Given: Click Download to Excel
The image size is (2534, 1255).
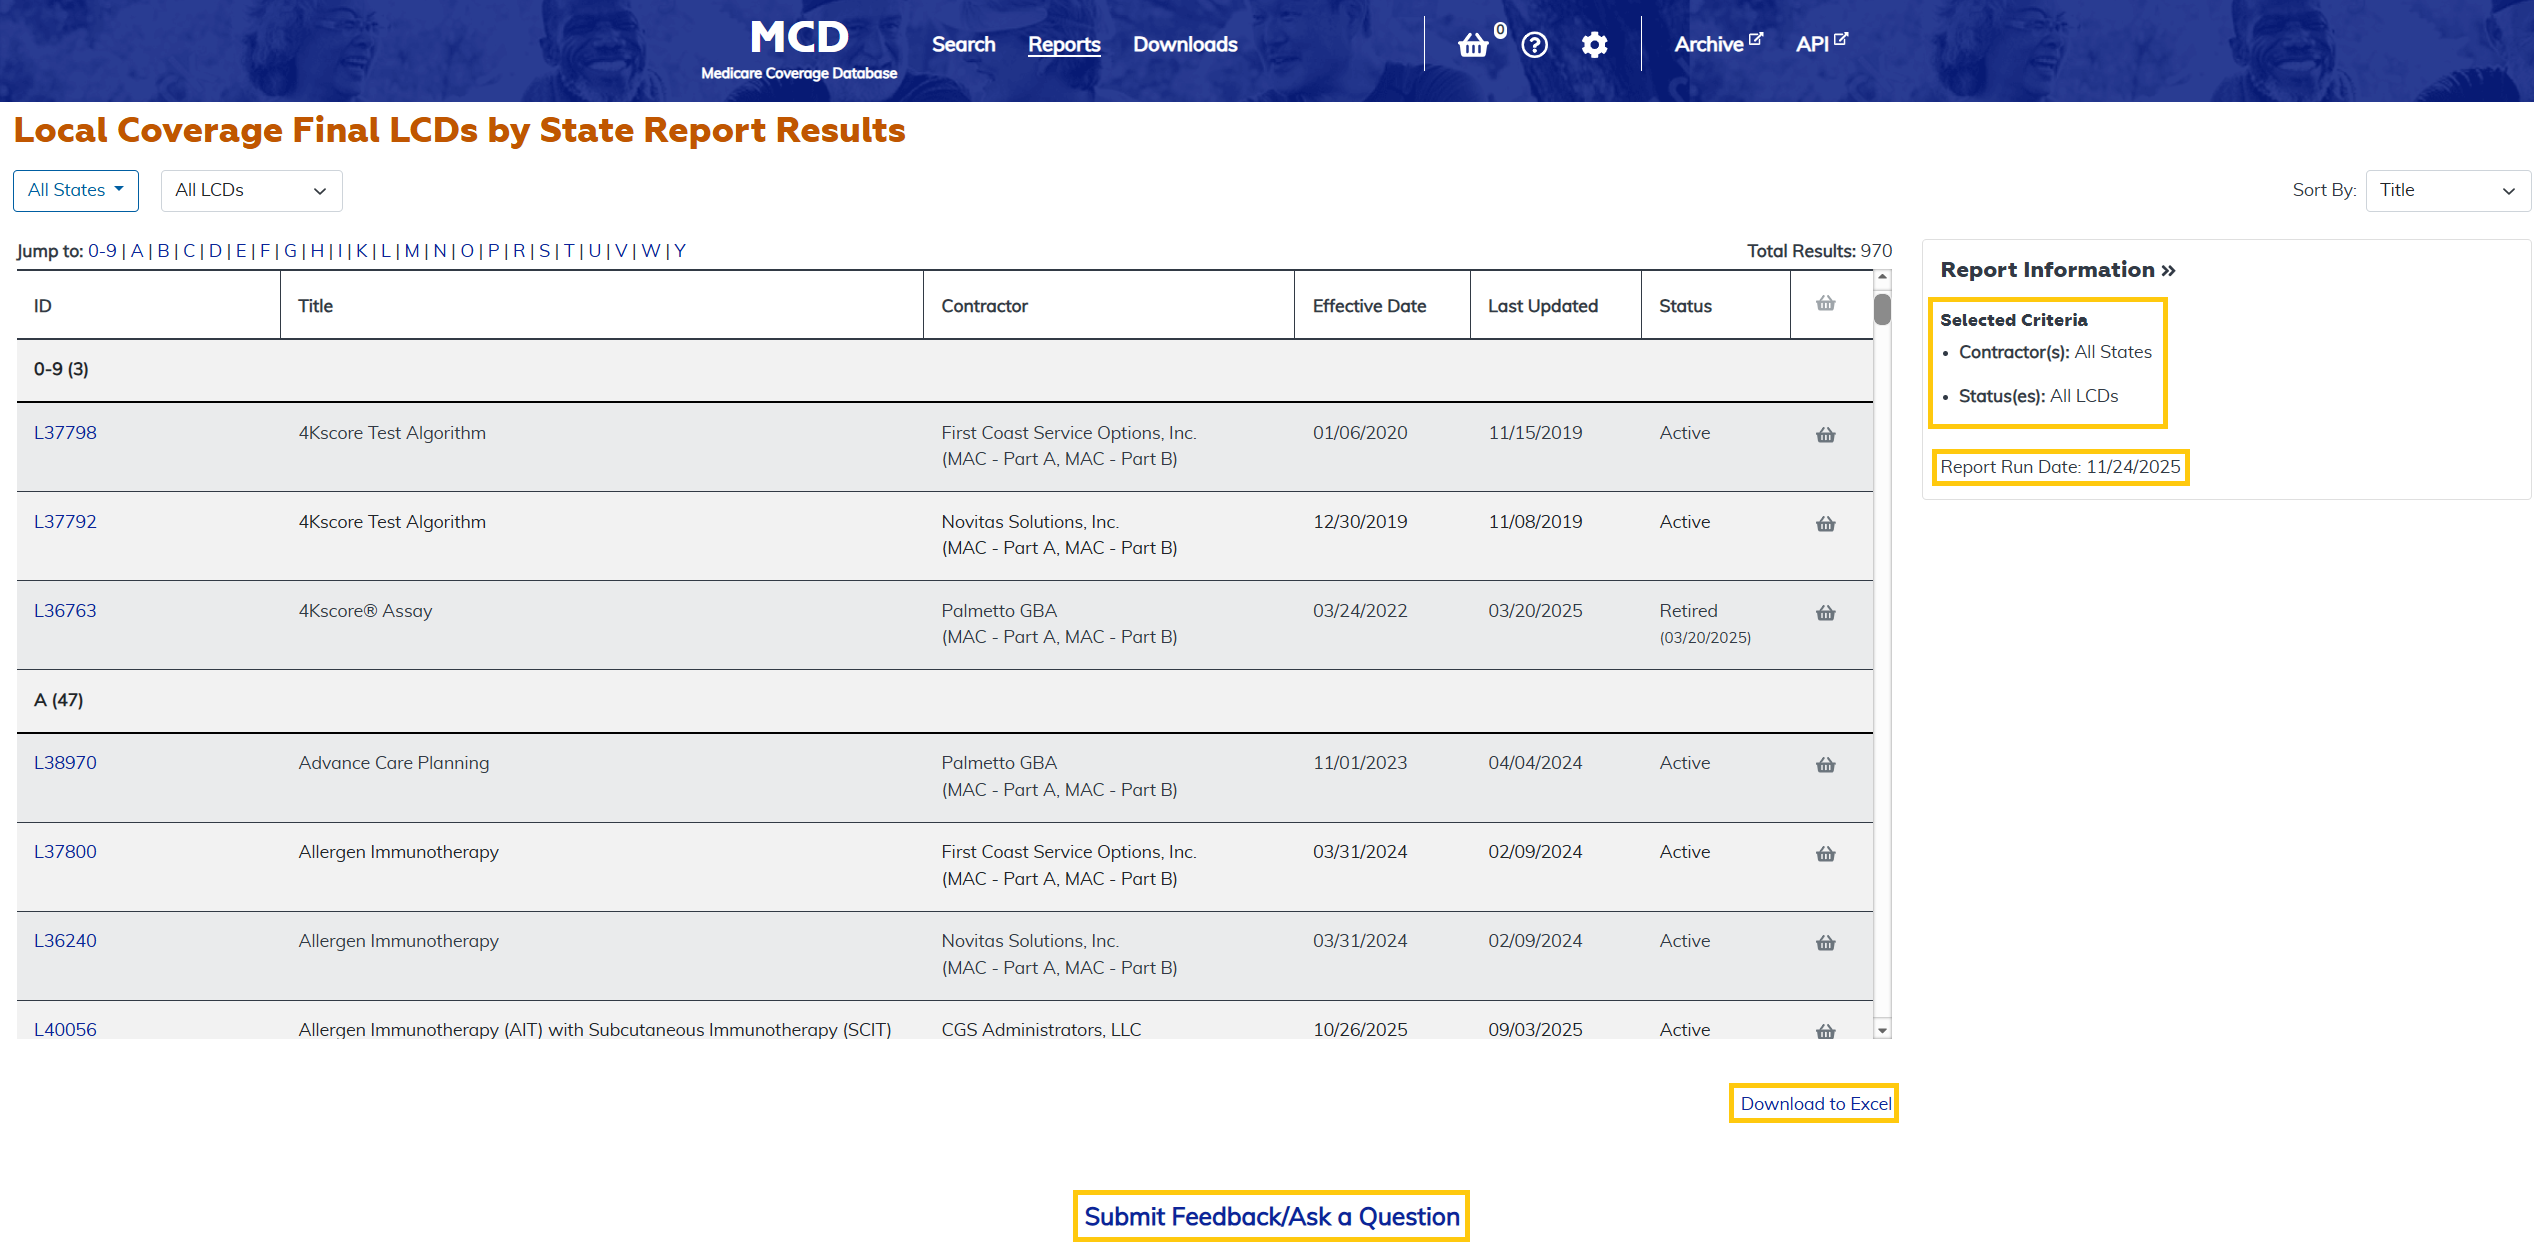Looking at the screenshot, I should tap(1813, 1103).
